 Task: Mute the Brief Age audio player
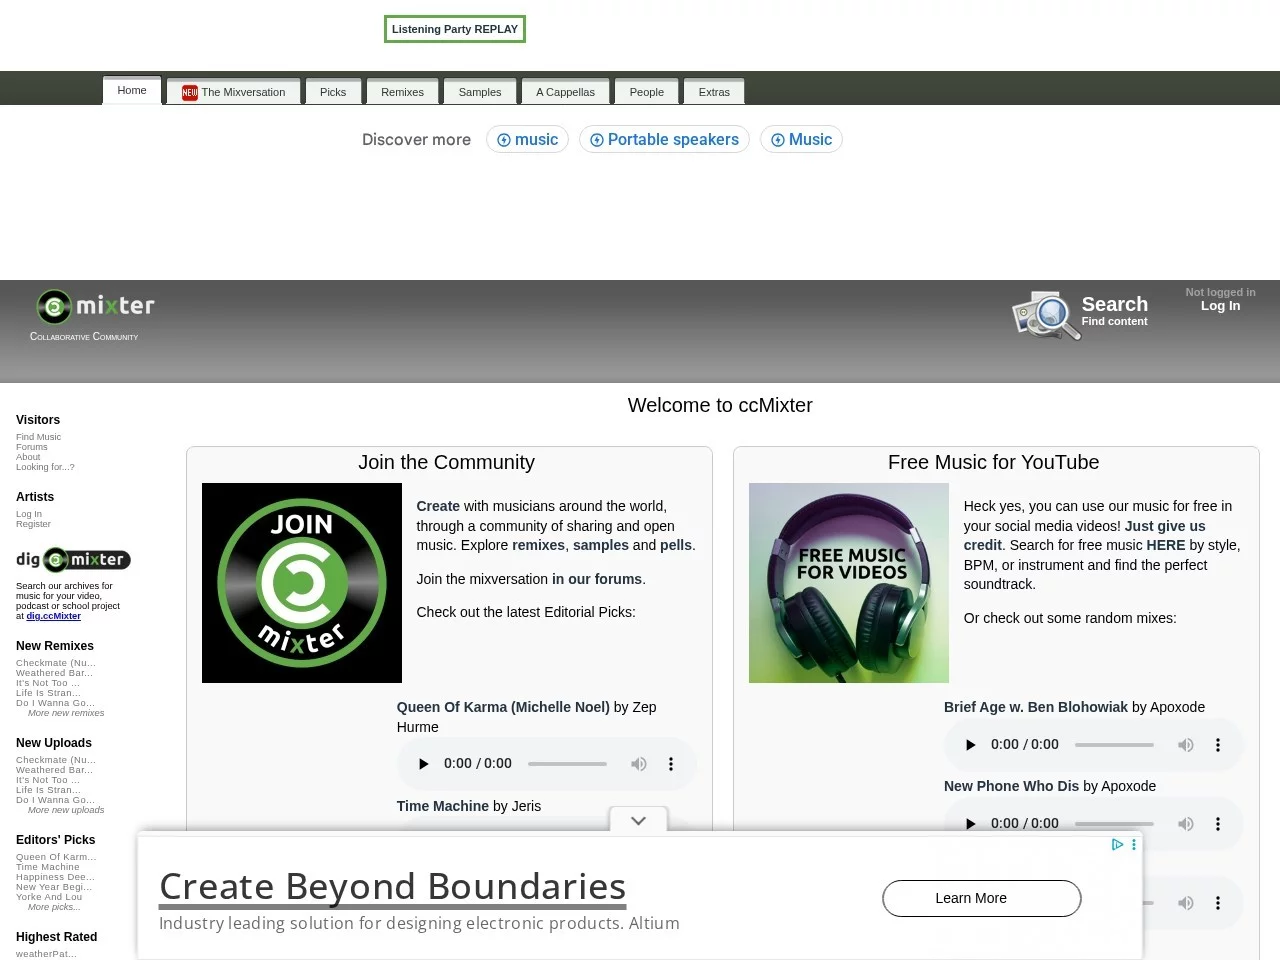pyautogui.click(x=1185, y=745)
